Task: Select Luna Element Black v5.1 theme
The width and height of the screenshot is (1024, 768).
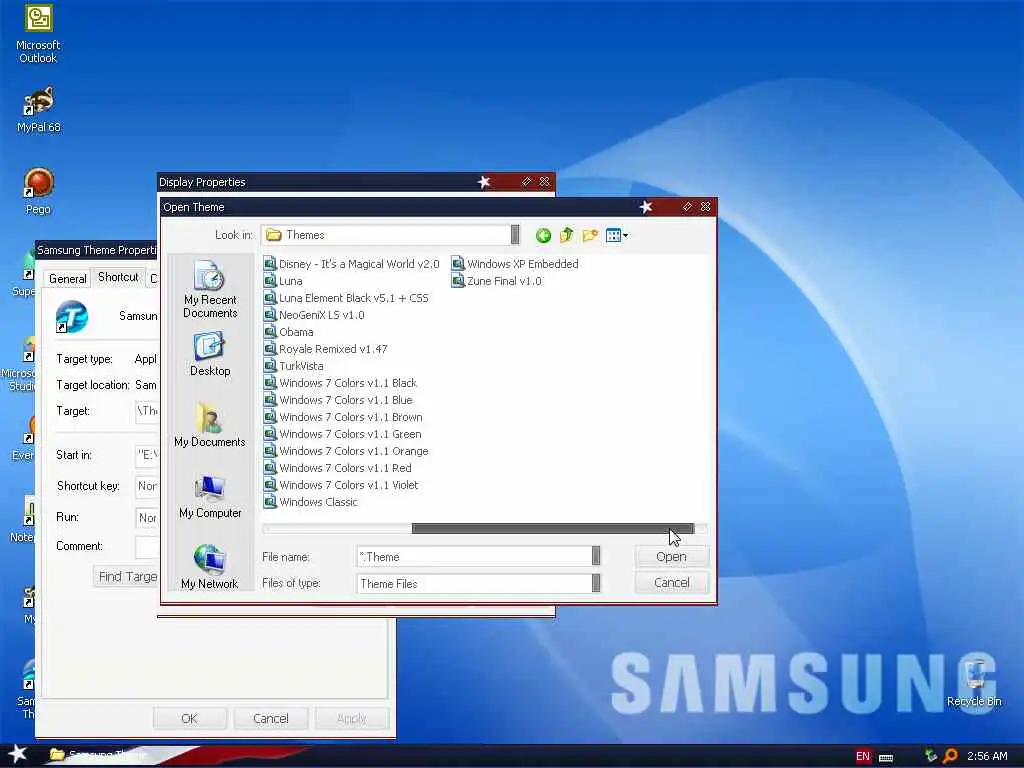Action: tap(346, 298)
